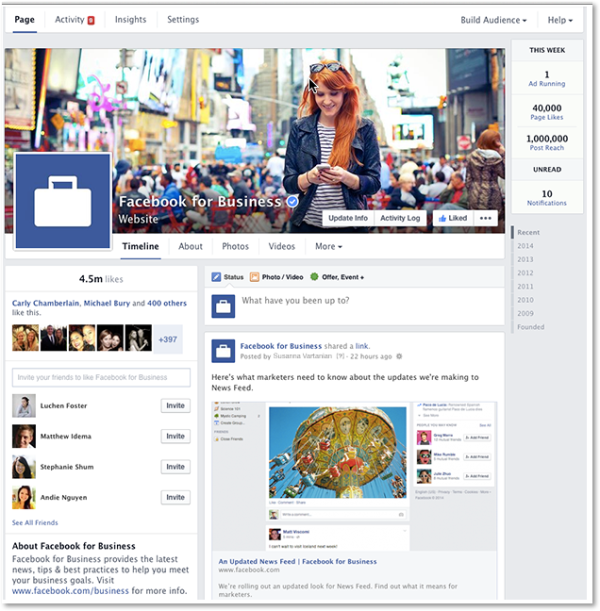Click the first friend photo thumbnail
Screen dimensions: 600x611
pos(25,338)
